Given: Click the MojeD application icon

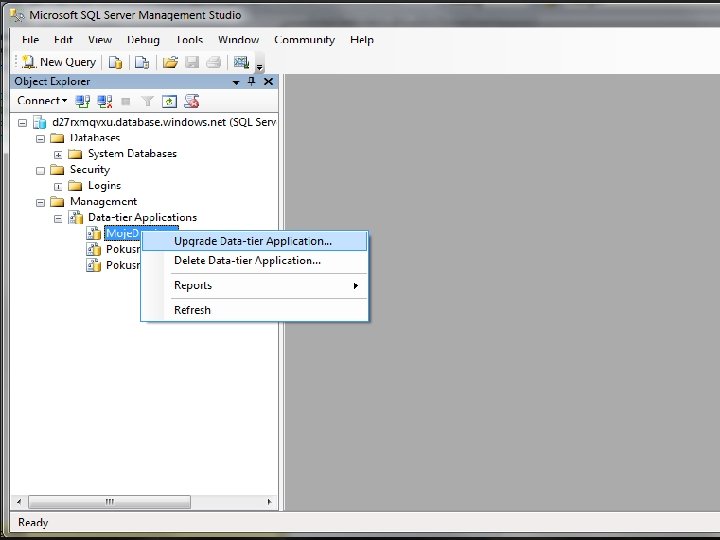Looking at the screenshot, I should click(x=94, y=233).
